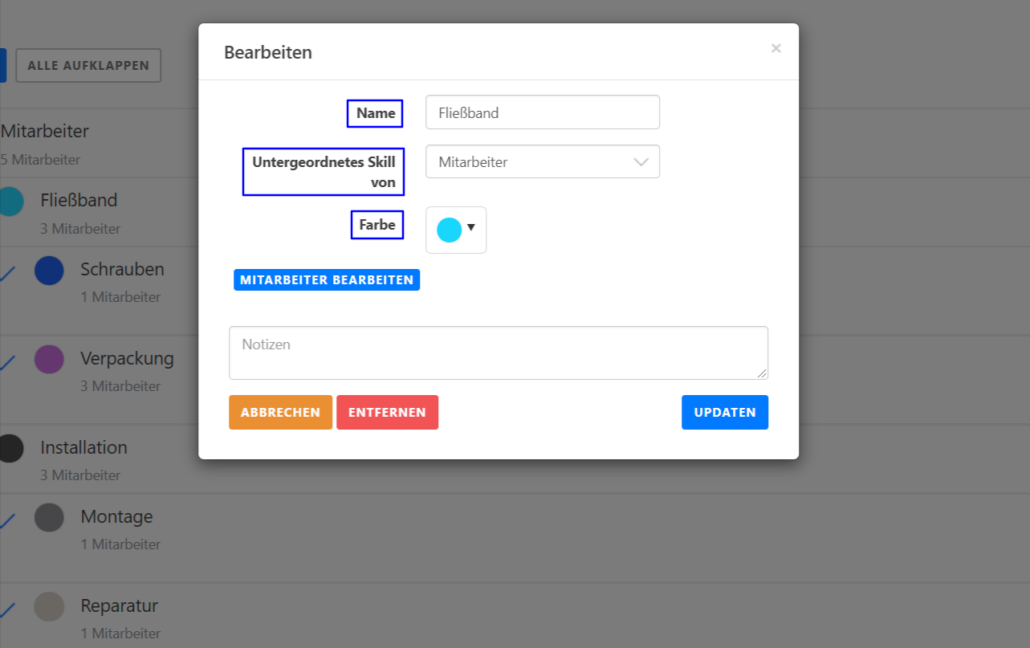Viewport: 1030px width, 648px height.
Task: Click the blue Updaten button
Action: pyautogui.click(x=724, y=412)
